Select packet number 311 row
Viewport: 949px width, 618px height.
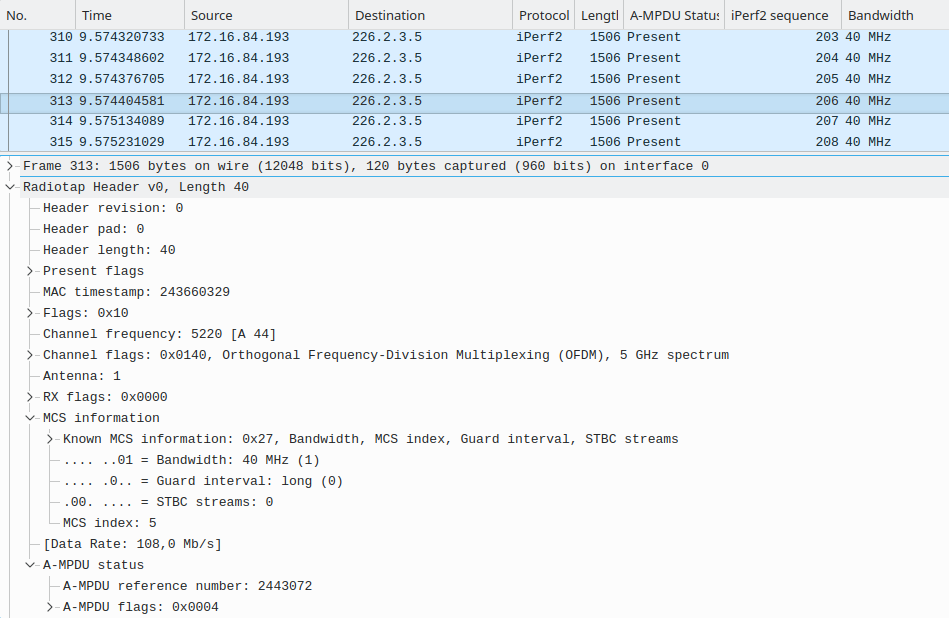pyautogui.click(x=474, y=58)
